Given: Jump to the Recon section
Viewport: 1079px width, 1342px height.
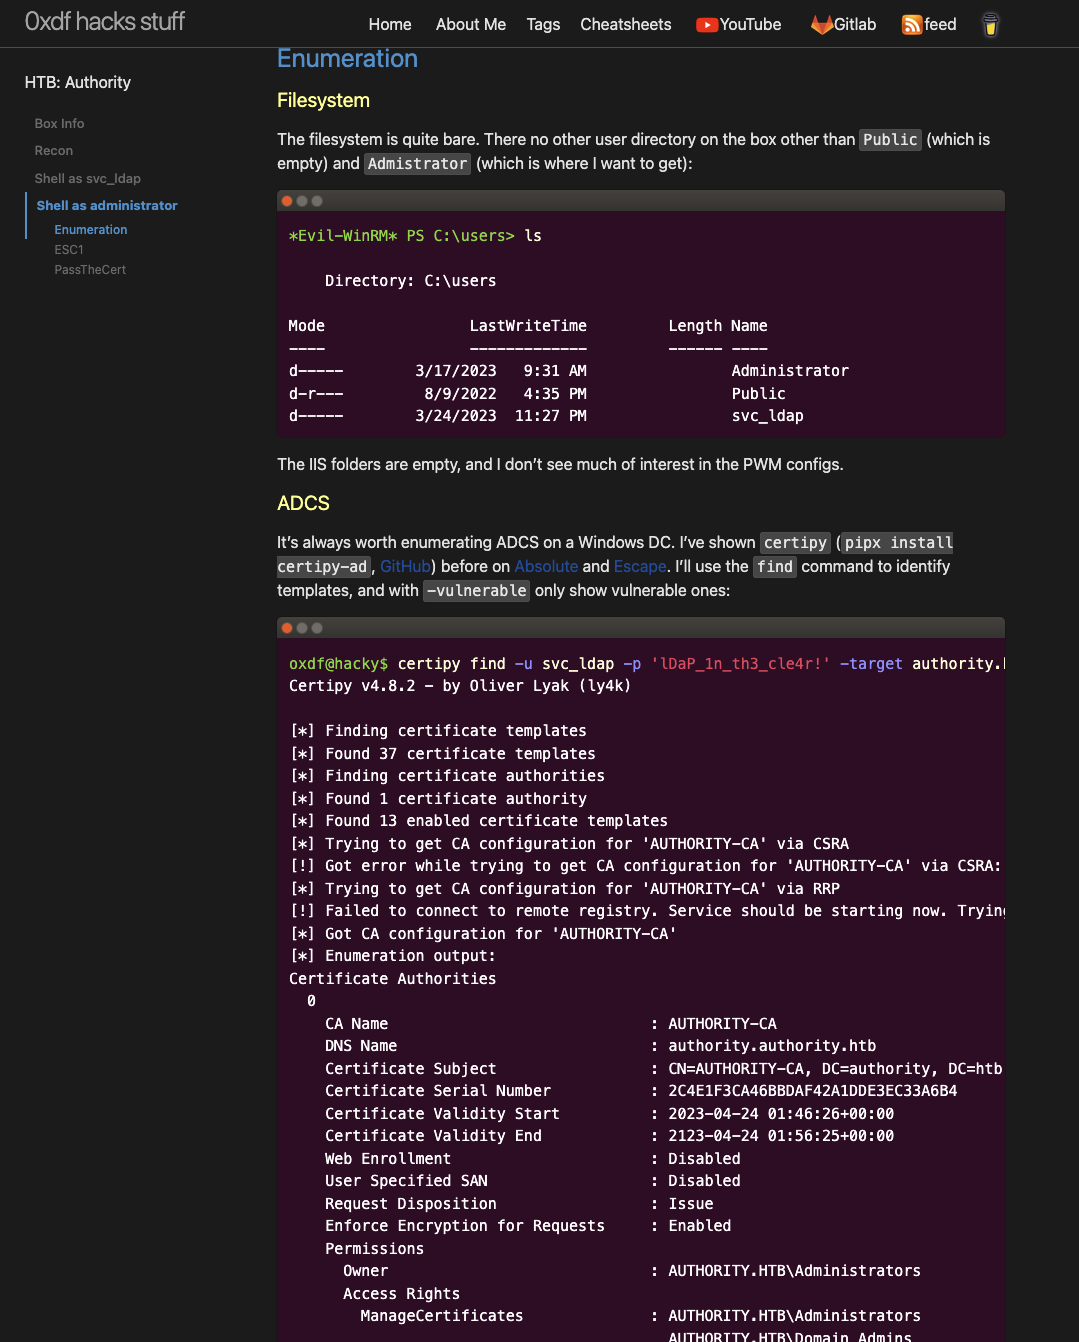Looking at the screenshot, I should click(x=54, y=150).
